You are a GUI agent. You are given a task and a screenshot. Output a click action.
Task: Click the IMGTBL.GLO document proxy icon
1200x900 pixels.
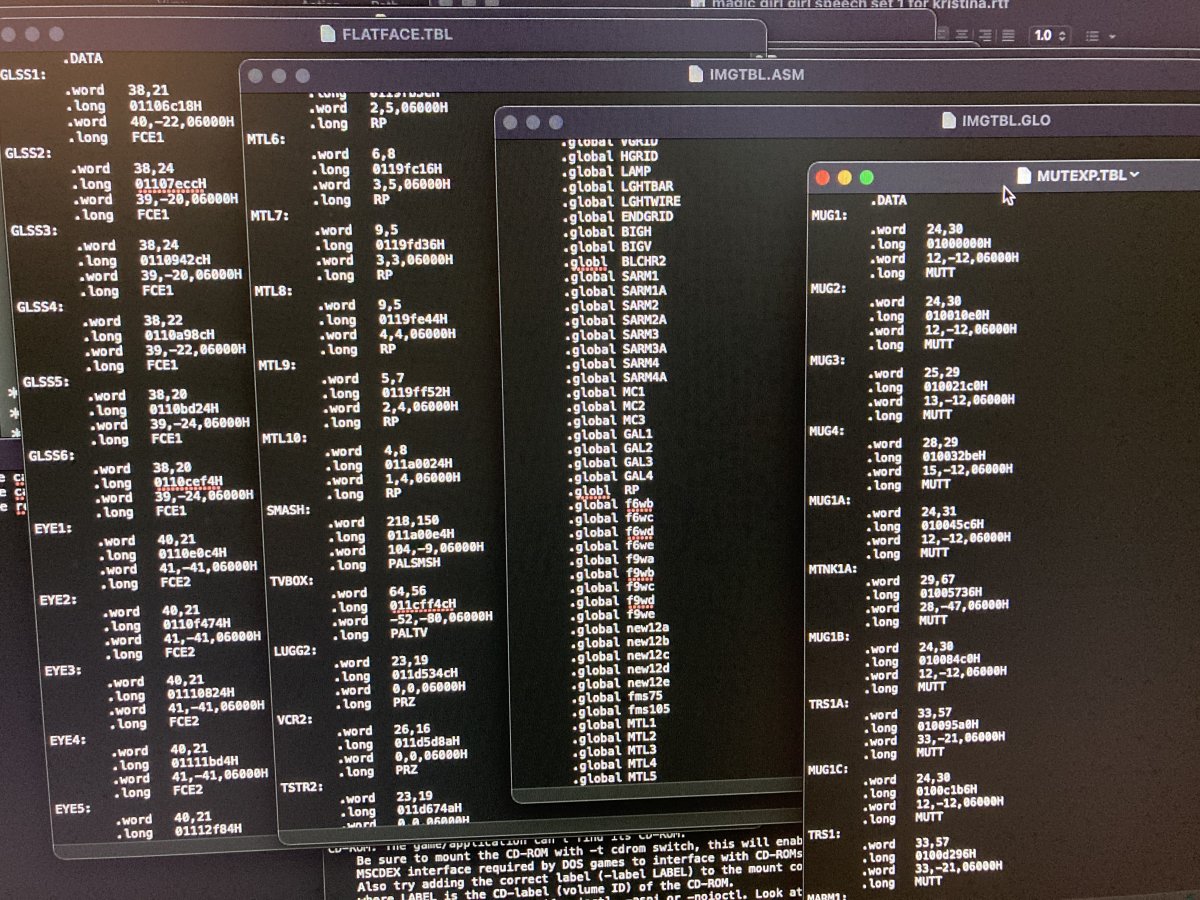pos(949,121)
